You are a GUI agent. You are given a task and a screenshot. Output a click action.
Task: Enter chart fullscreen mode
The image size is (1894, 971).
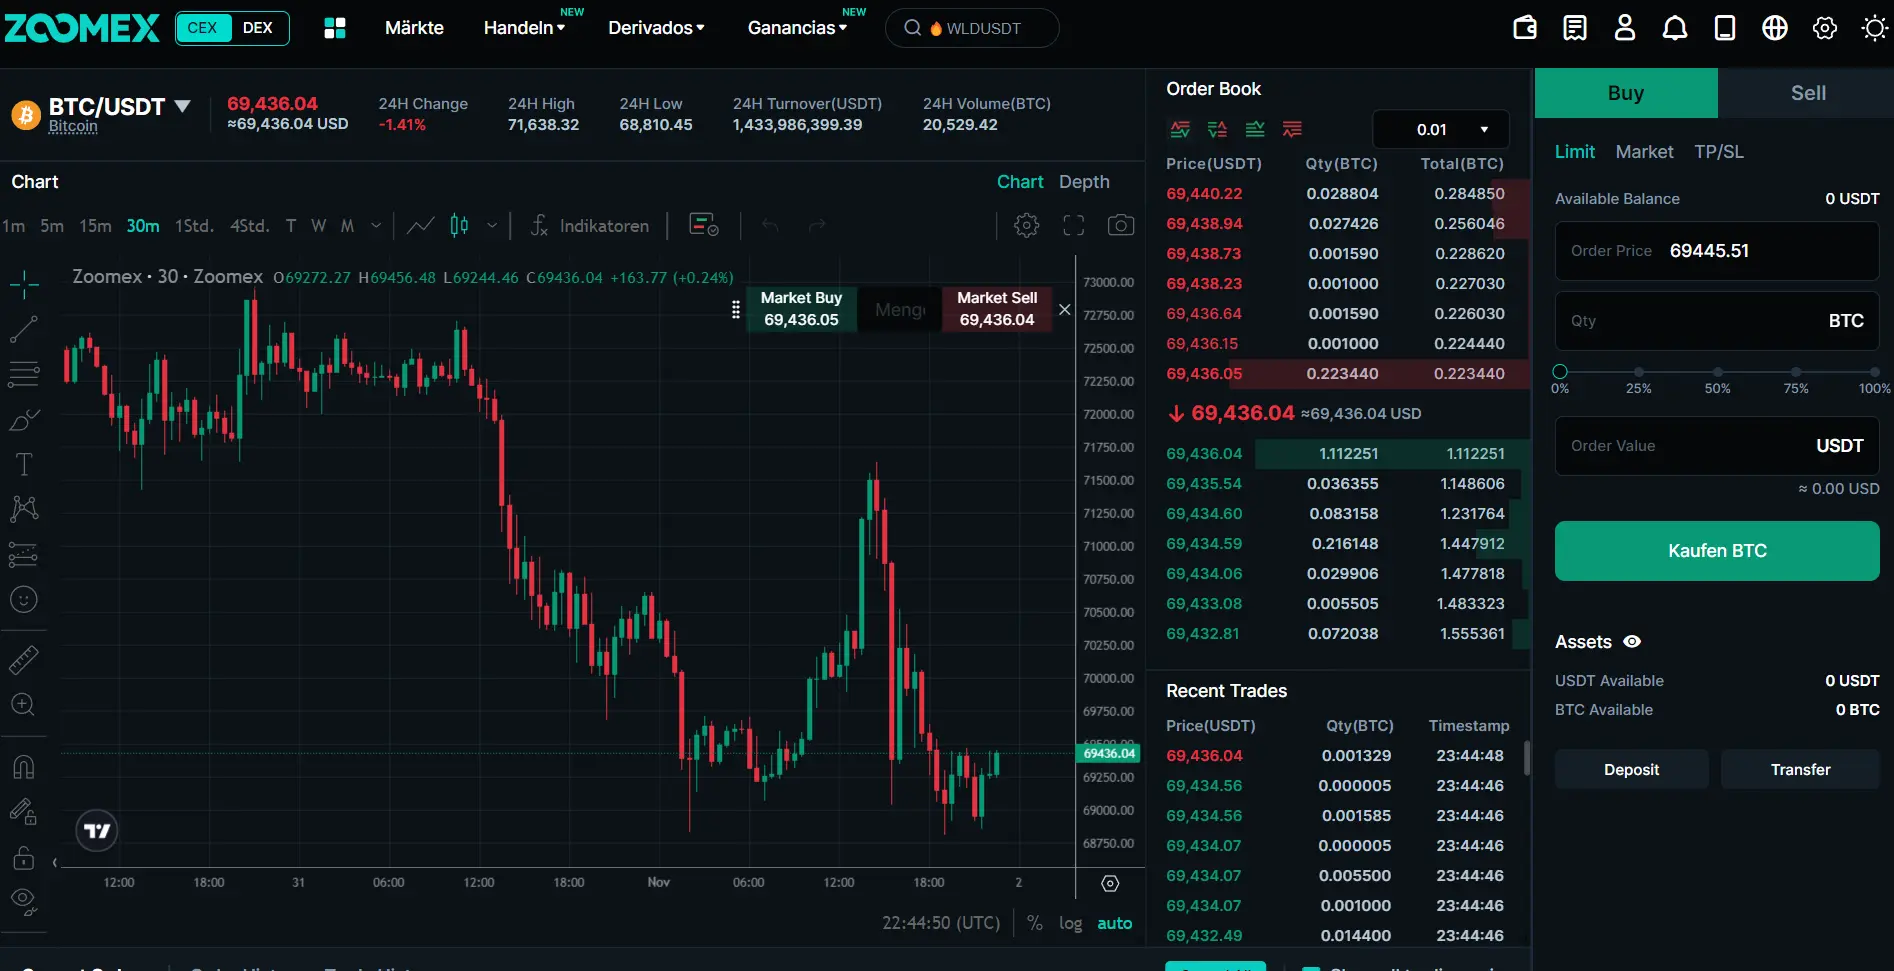pos(1074,226)
